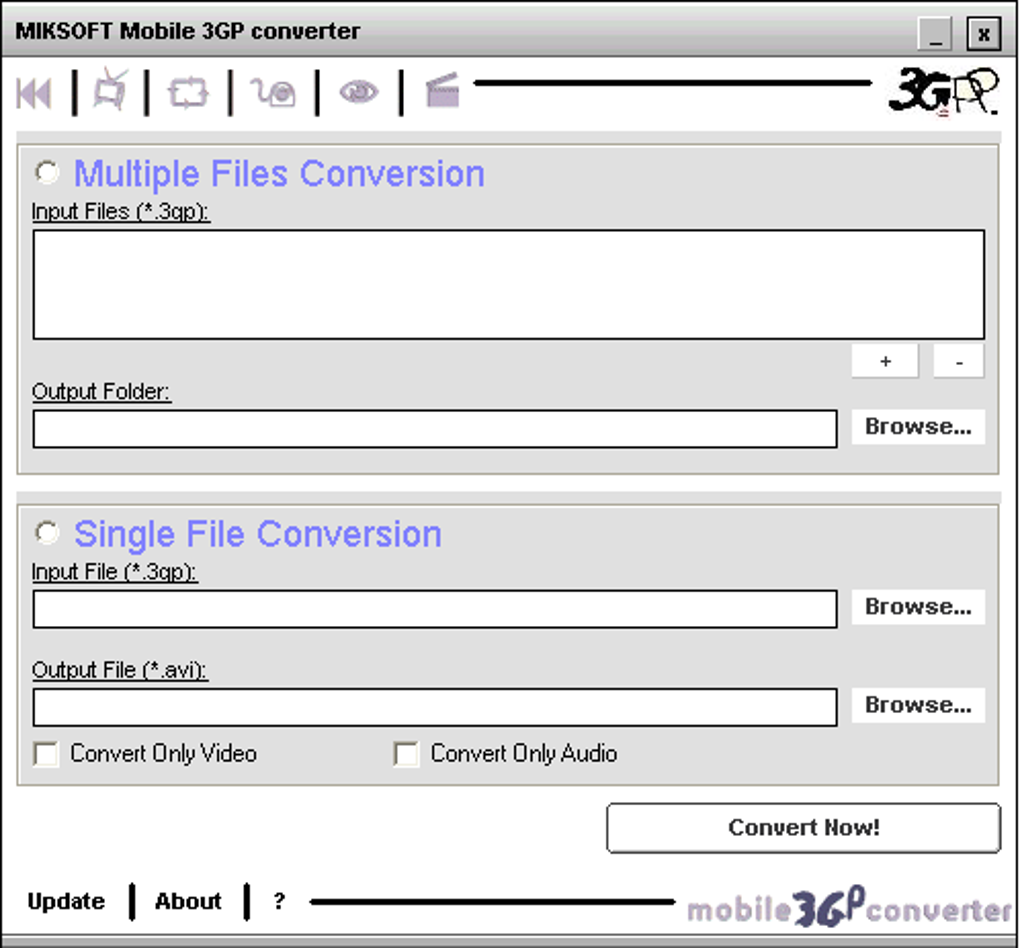1020x948 pixels.
Task: Click the webcam toolbar icon
Action: (273, 93)
